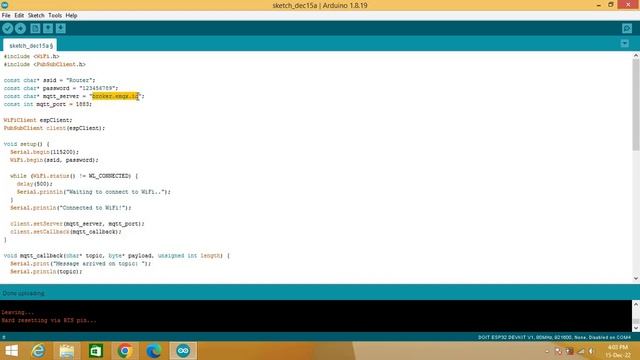Viewport: 640px width, 360px height.
Task: Click the 'Done uploading' status message
Action: click(x=23, y=293)
